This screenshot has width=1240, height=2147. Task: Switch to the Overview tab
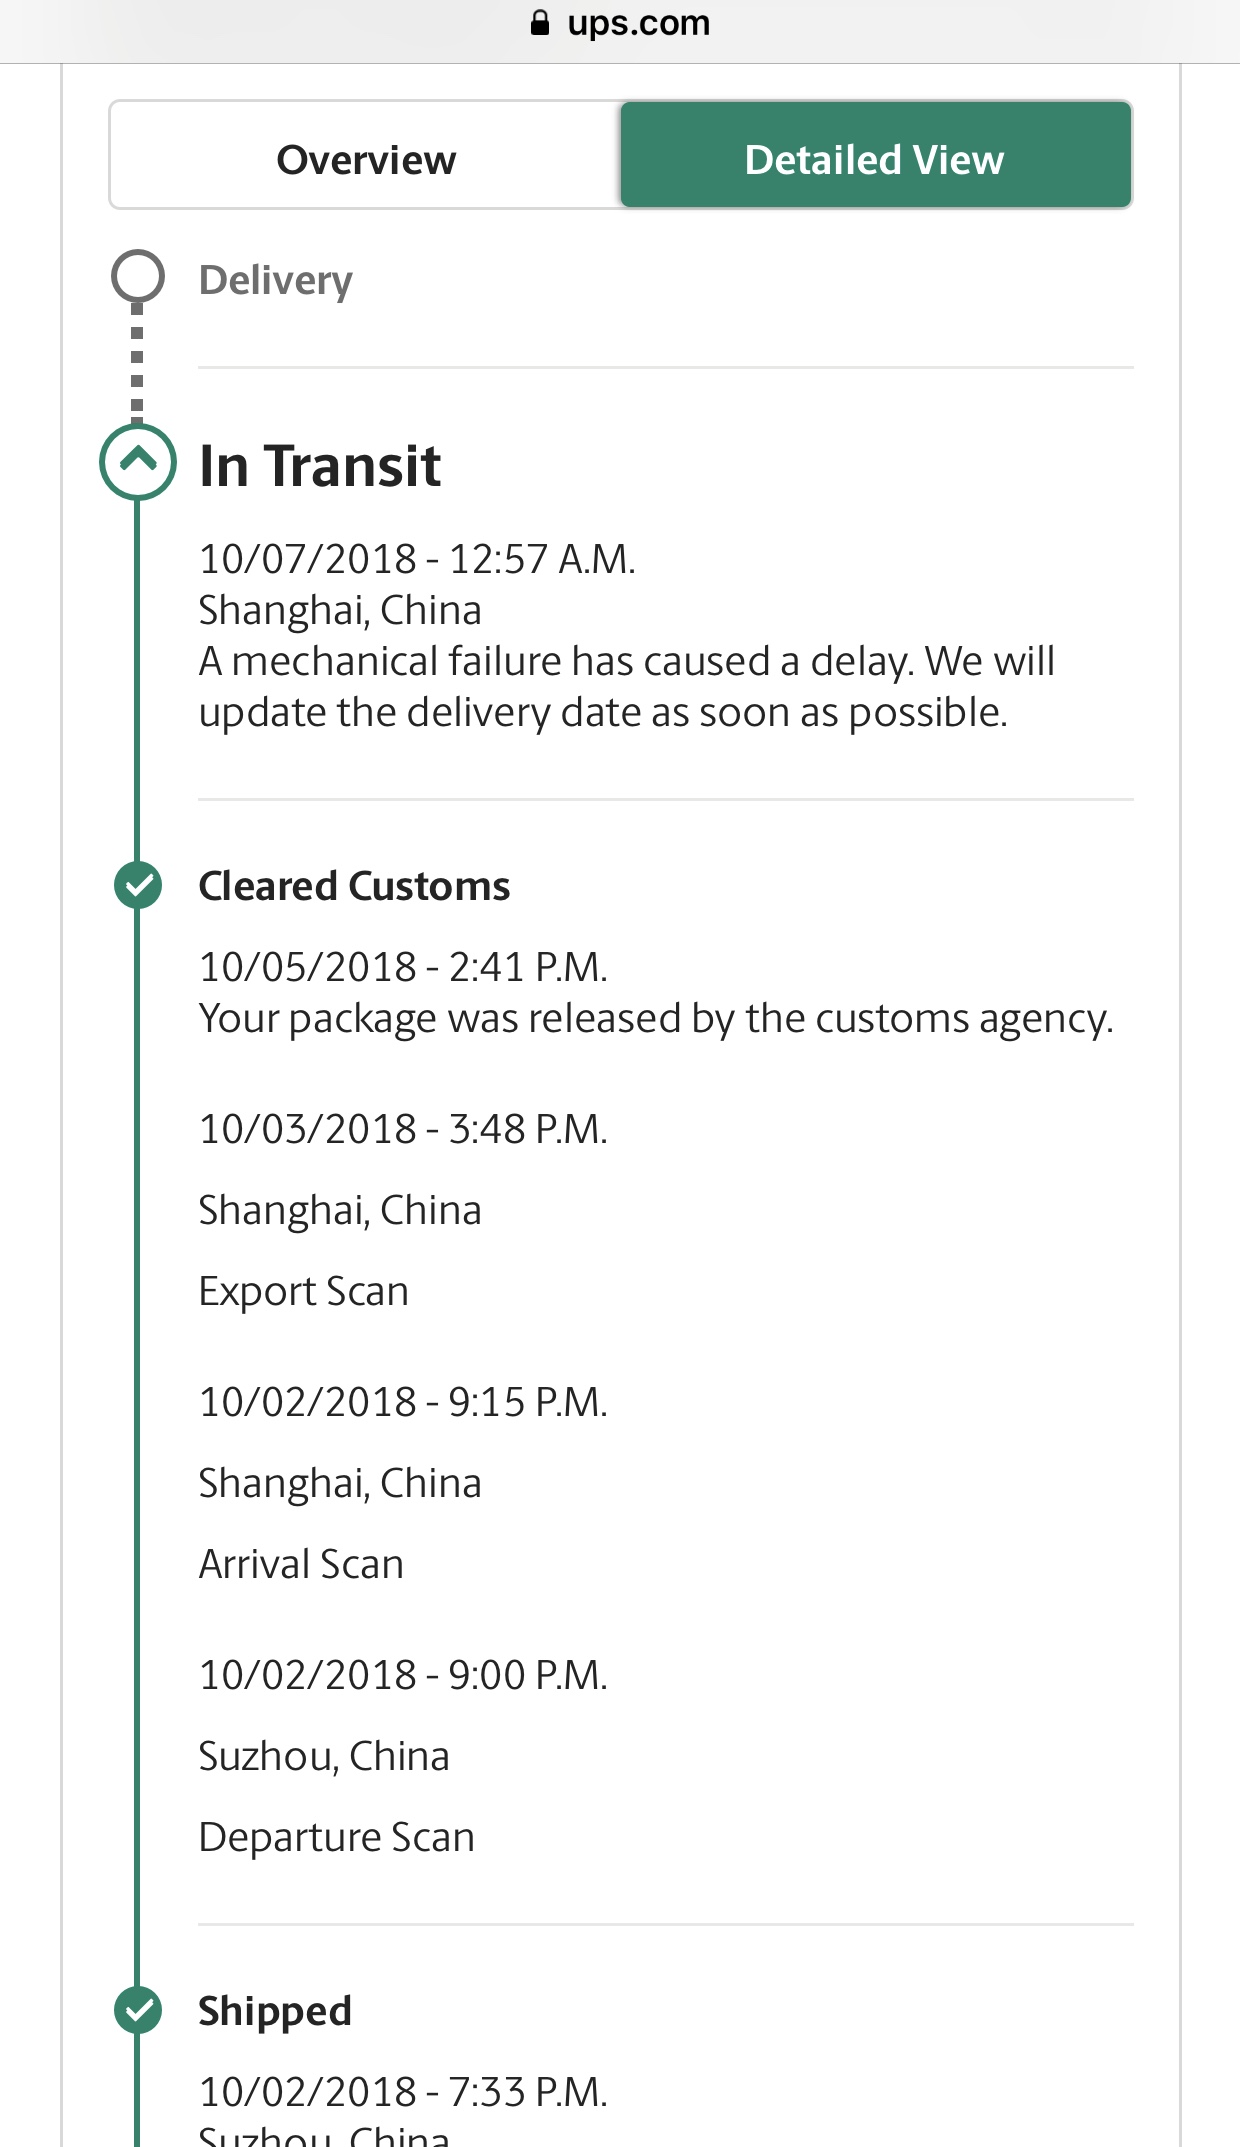[x=366, y=159]
